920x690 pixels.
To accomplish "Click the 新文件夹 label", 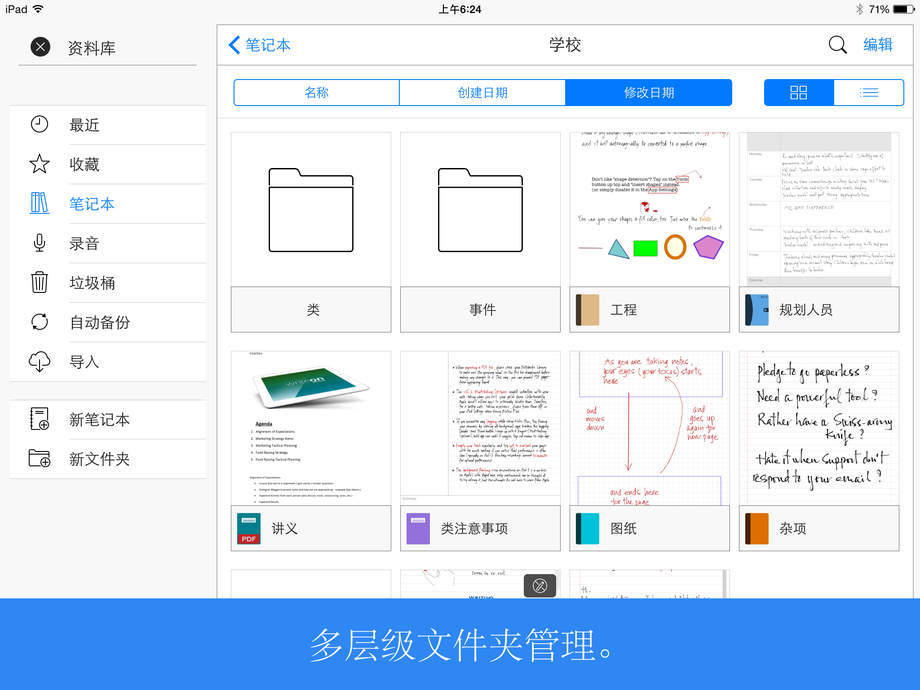I will (99, 459).
